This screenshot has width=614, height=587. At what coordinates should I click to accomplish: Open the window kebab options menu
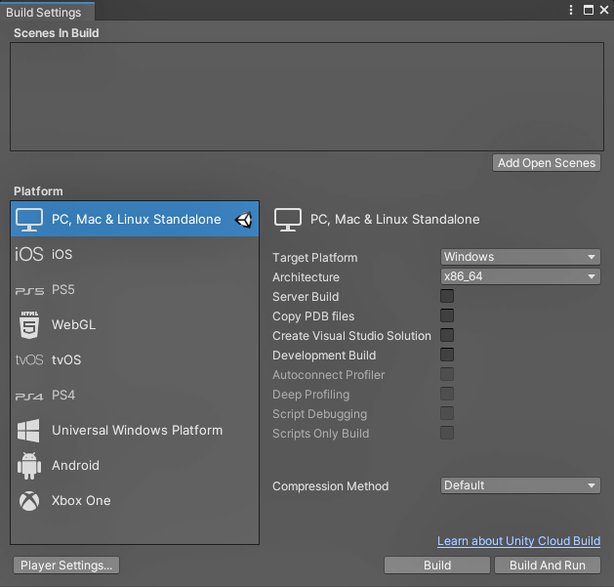[x=571, y=10]
